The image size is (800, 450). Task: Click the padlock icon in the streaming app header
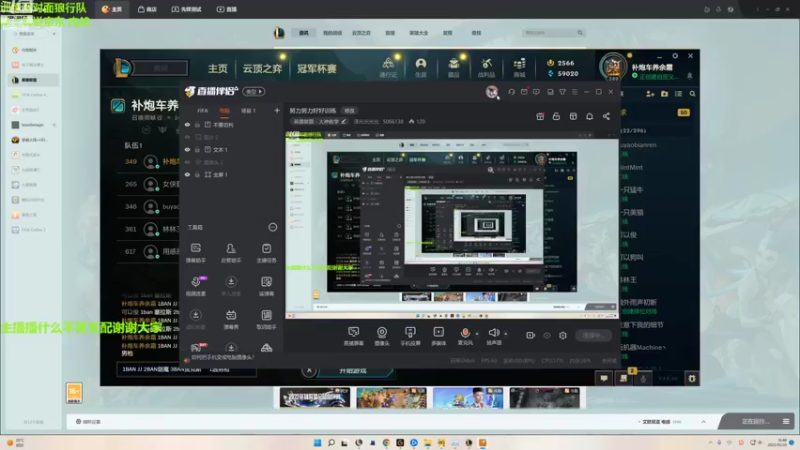click(x=556, y=116)
